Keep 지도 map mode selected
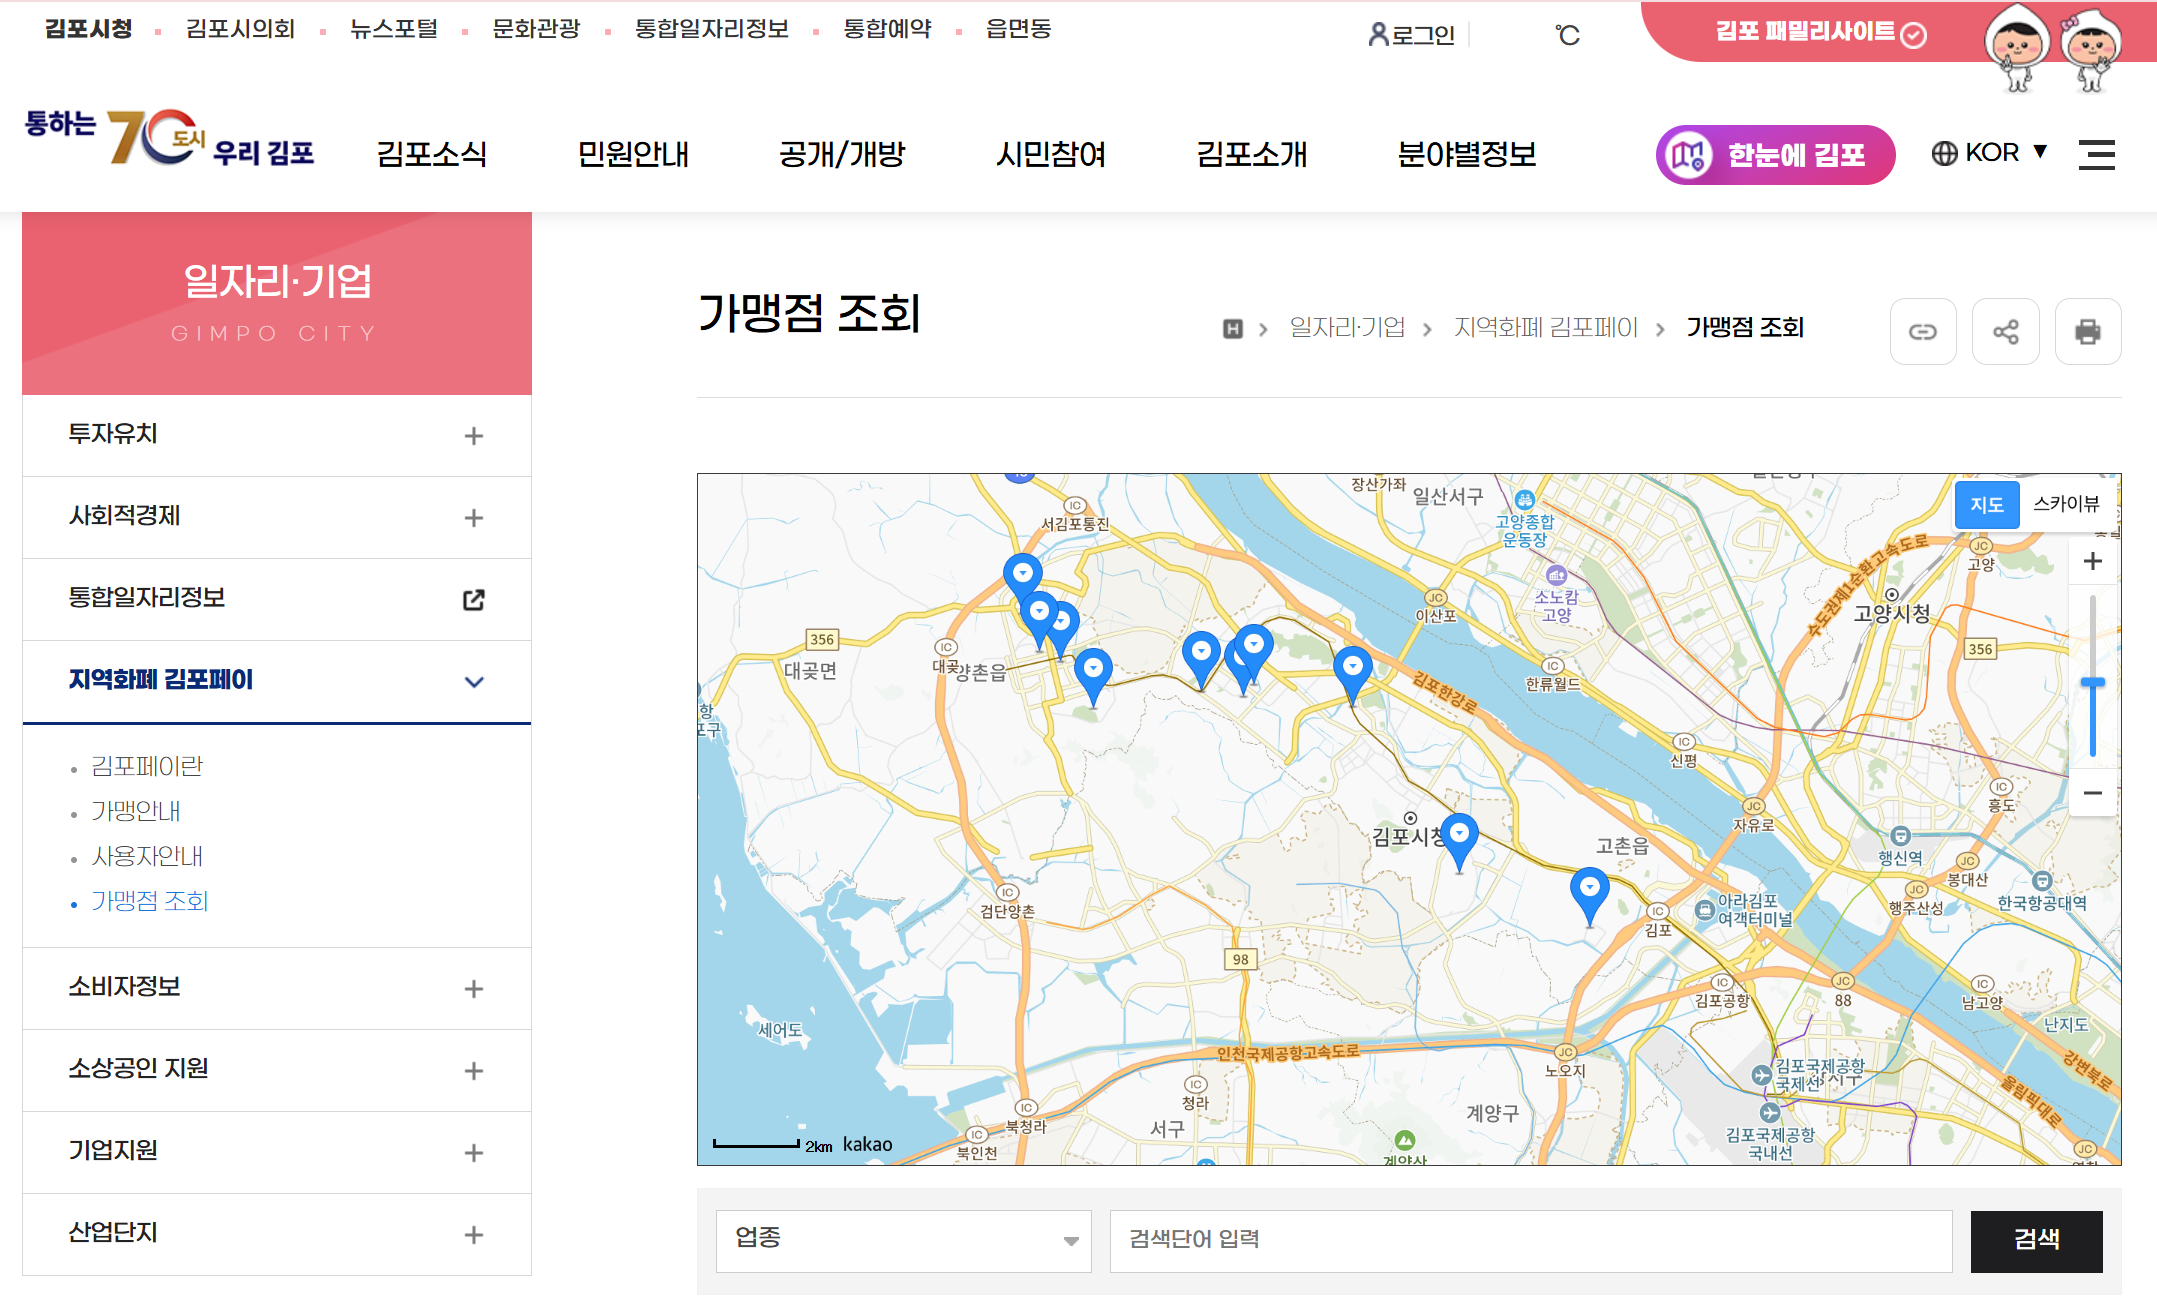 [x=1987, y=505]
